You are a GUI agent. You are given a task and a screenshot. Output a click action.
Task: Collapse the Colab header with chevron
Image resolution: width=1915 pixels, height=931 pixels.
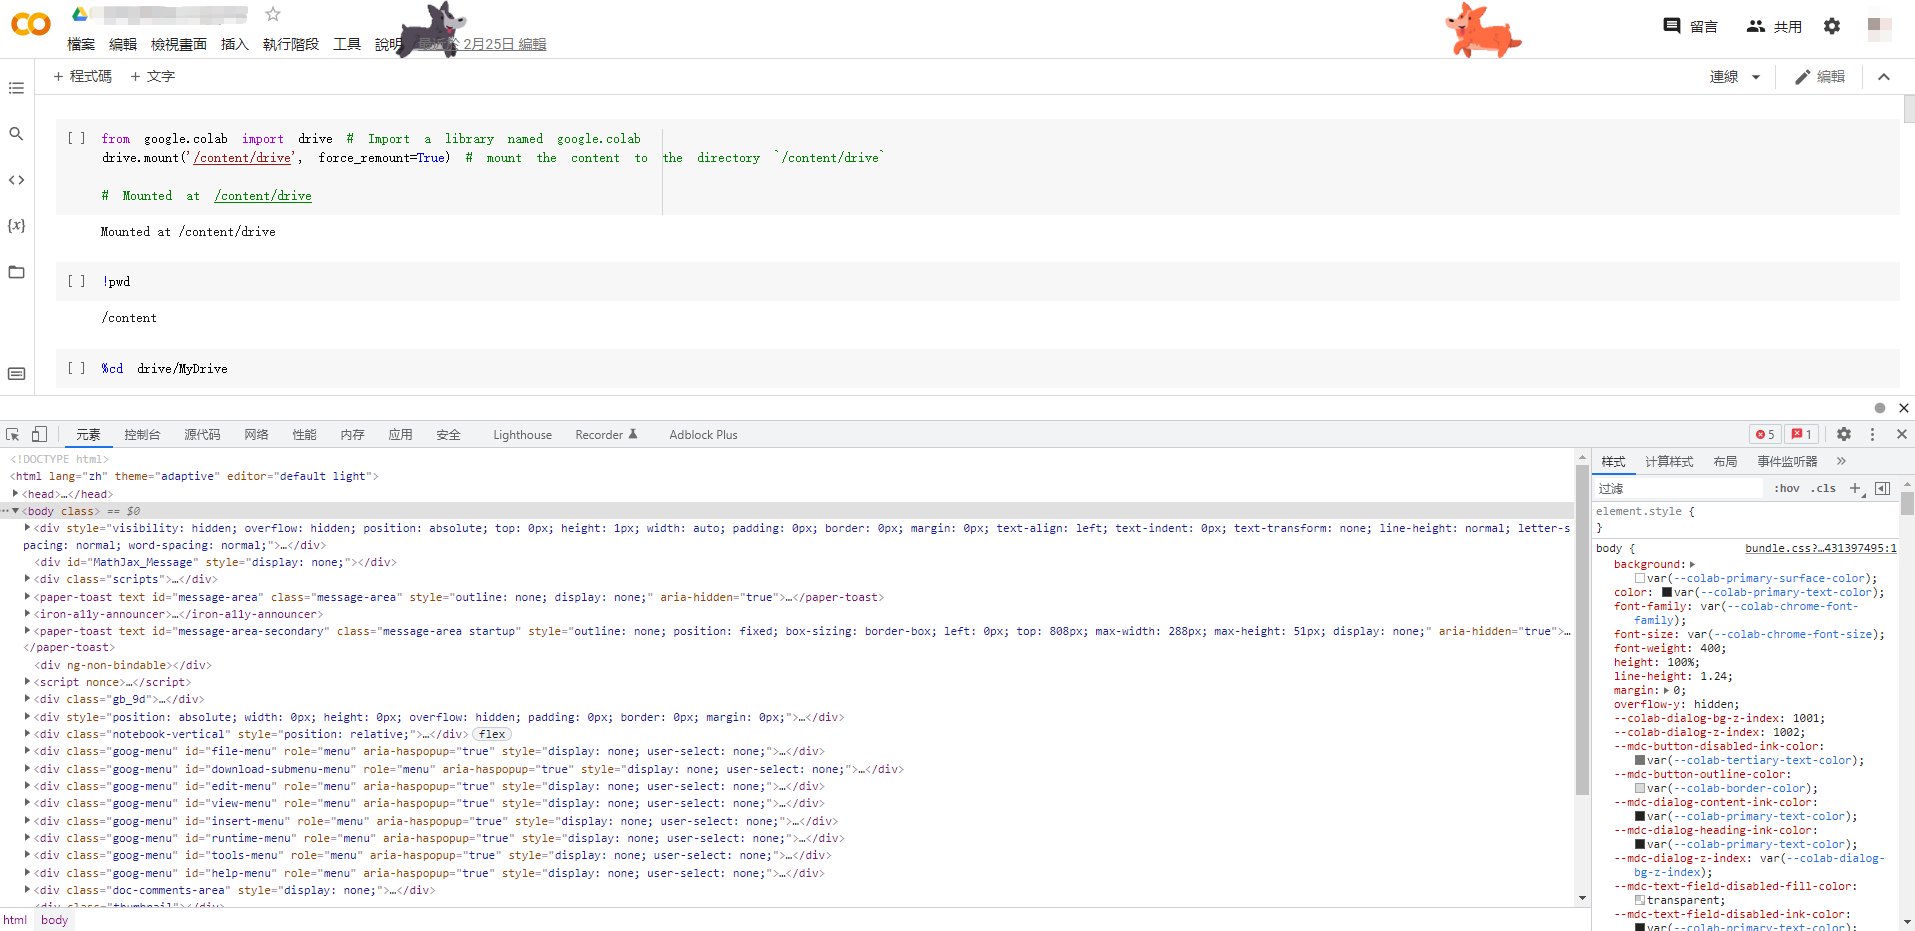[x=1884, y=77]
